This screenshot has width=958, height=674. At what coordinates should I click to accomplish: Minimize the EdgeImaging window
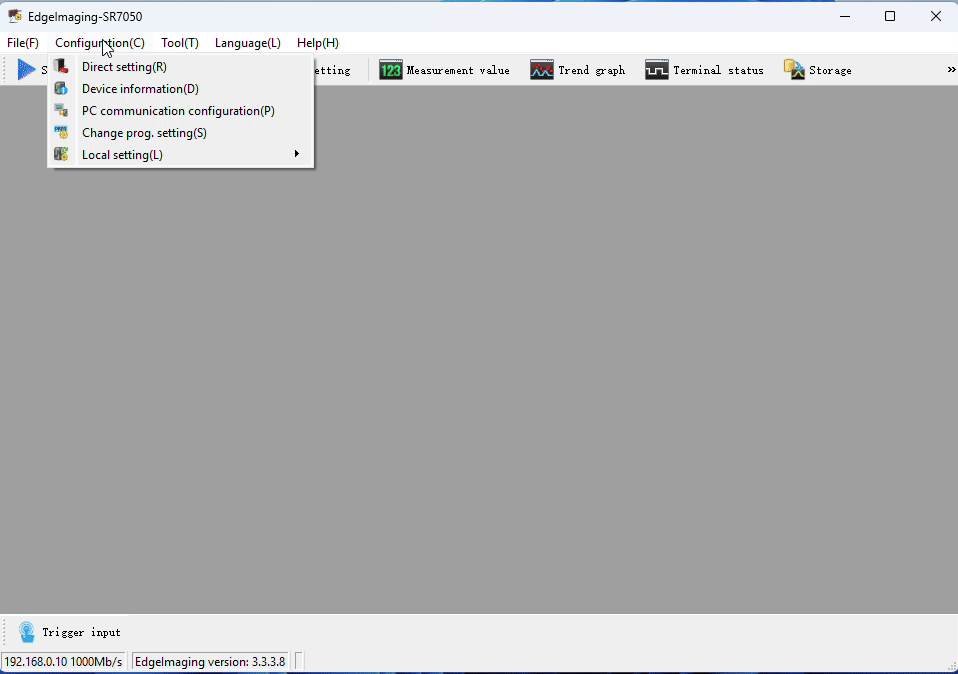pos(845,16)
